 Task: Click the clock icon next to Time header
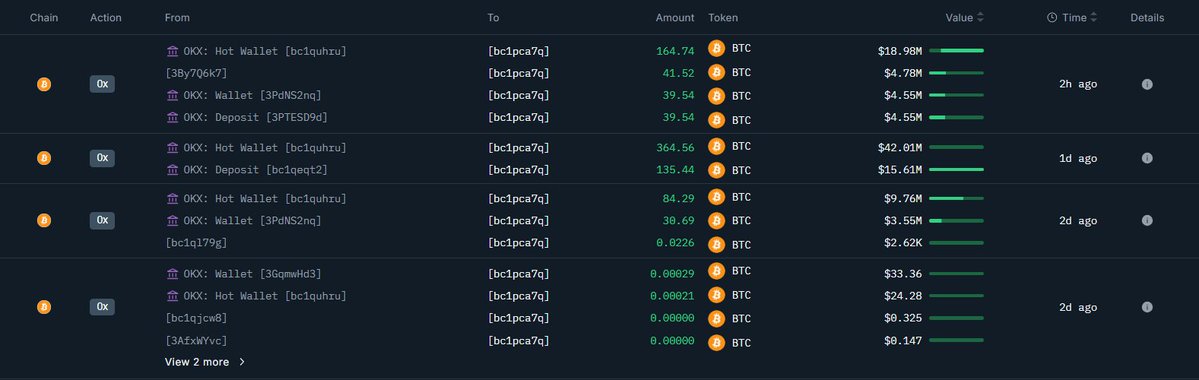[x=1052, y=18]
